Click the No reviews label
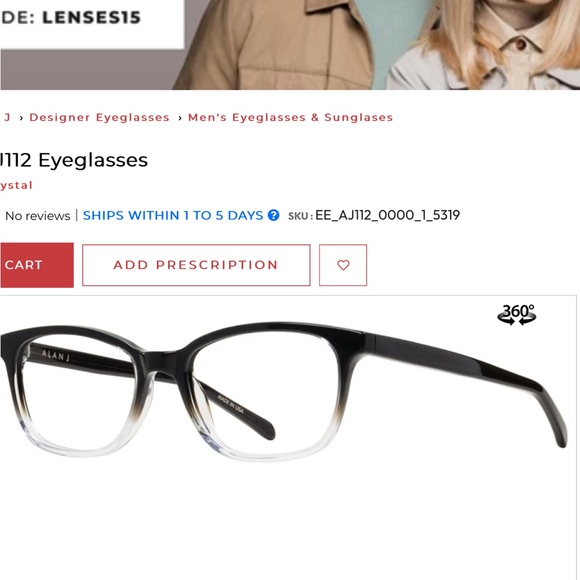Screen dimensions: 580x580 tap(37, 216)
